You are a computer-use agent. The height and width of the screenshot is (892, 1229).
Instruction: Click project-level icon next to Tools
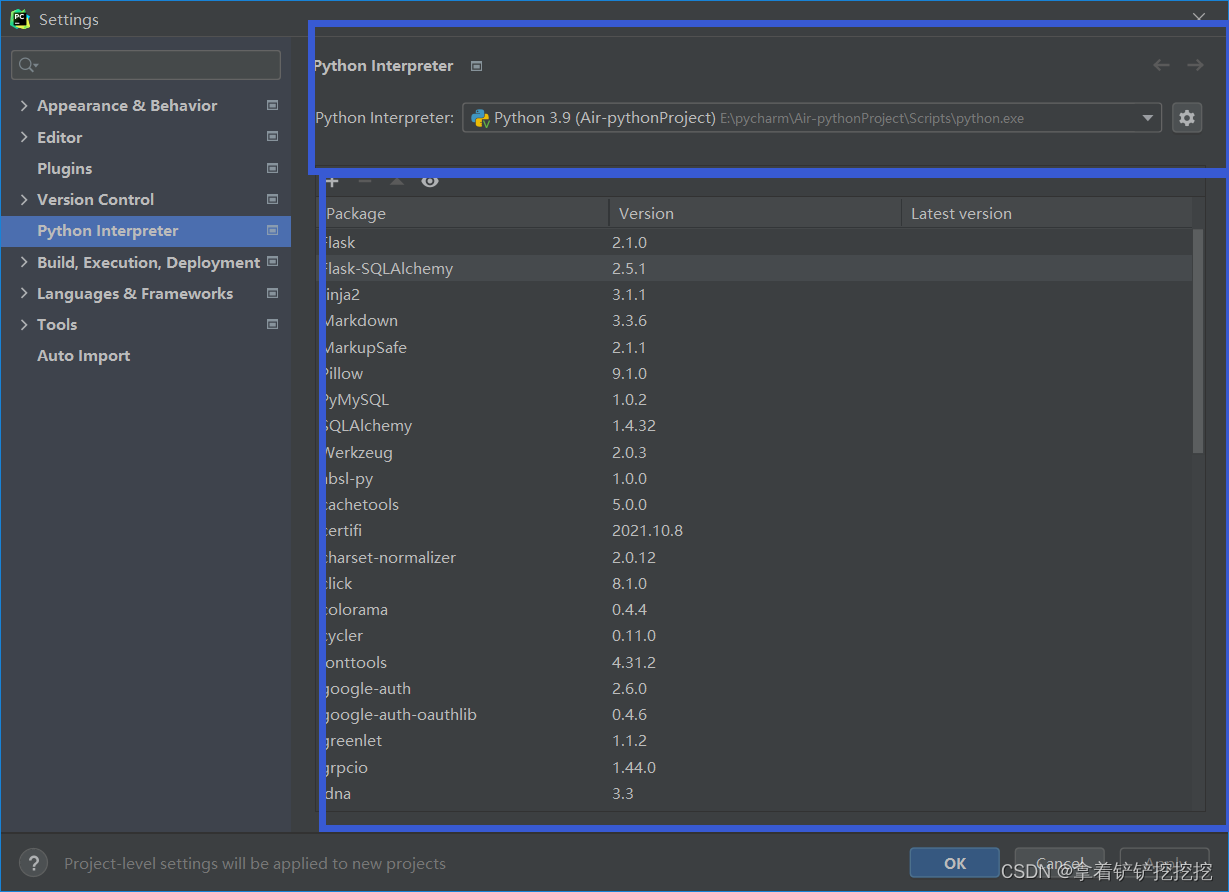click(273, 324)
